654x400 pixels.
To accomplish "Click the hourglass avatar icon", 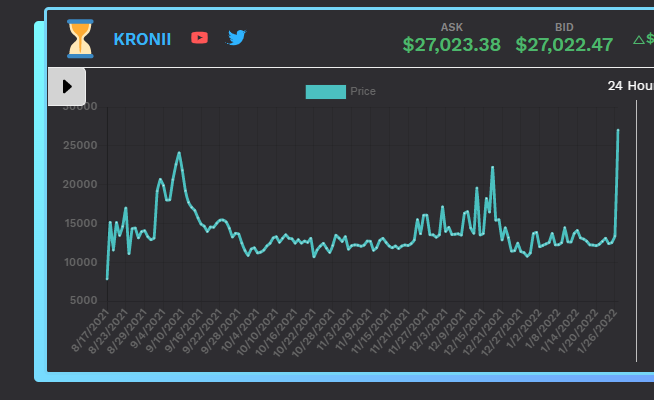I will click(80, 38).
